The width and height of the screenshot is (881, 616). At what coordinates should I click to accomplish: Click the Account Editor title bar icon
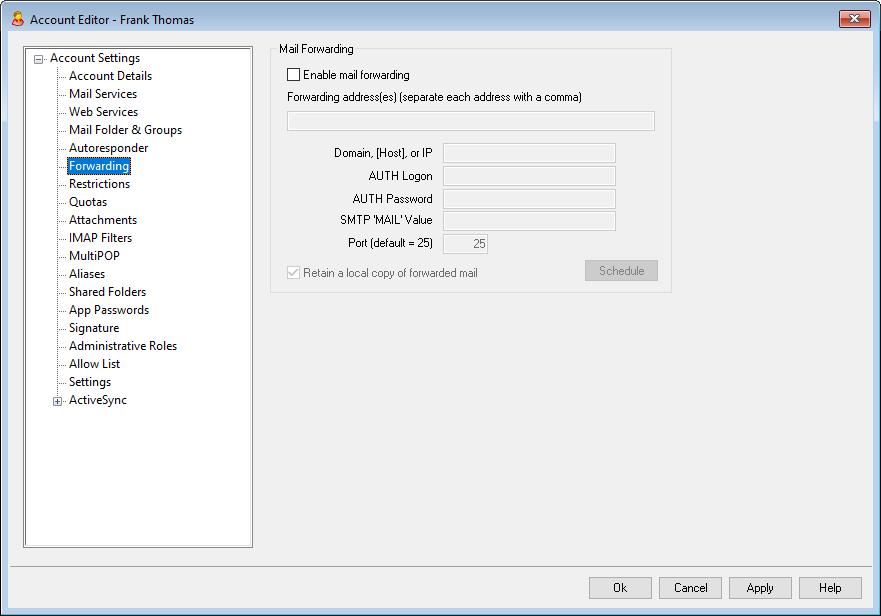17,20
